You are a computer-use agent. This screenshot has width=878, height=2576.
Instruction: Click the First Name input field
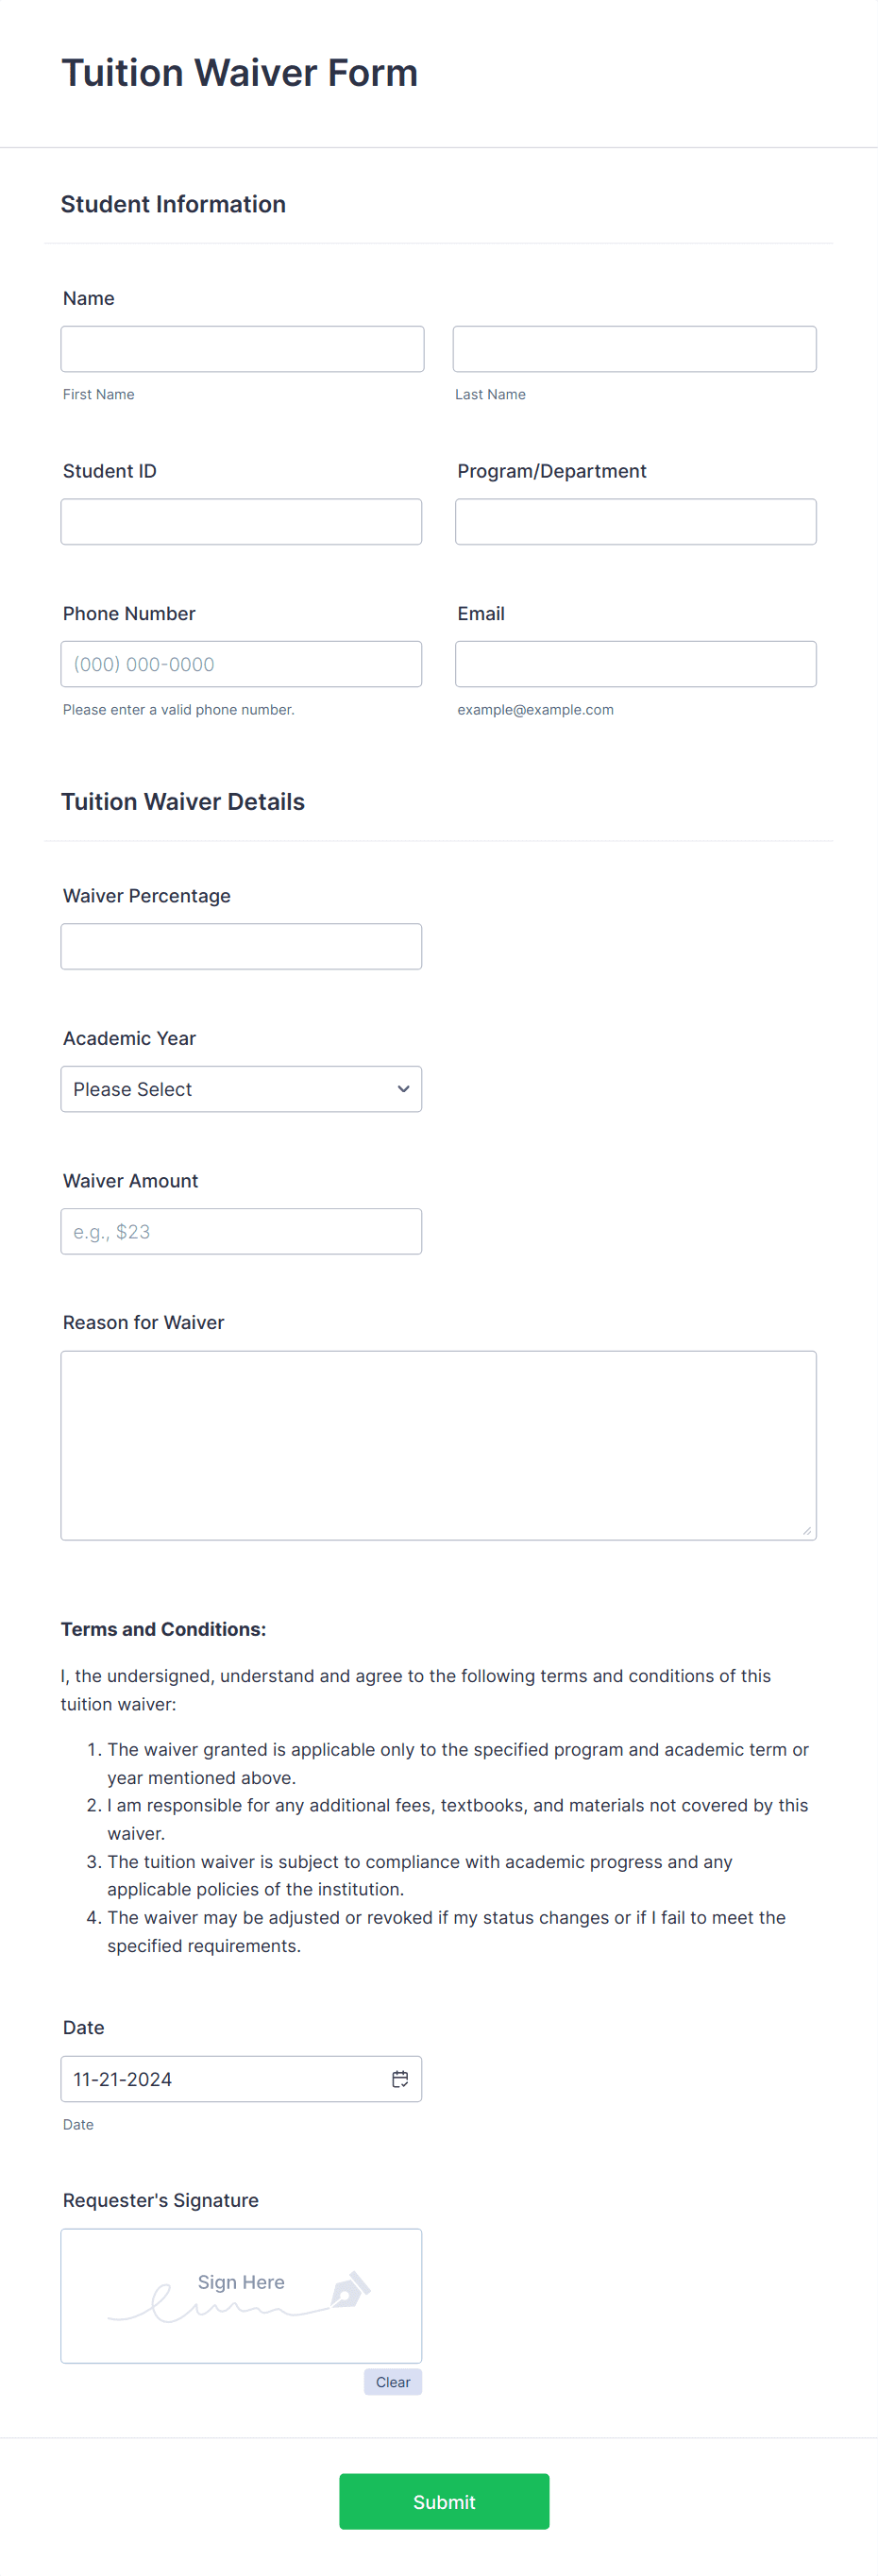(x=241, y=348)
